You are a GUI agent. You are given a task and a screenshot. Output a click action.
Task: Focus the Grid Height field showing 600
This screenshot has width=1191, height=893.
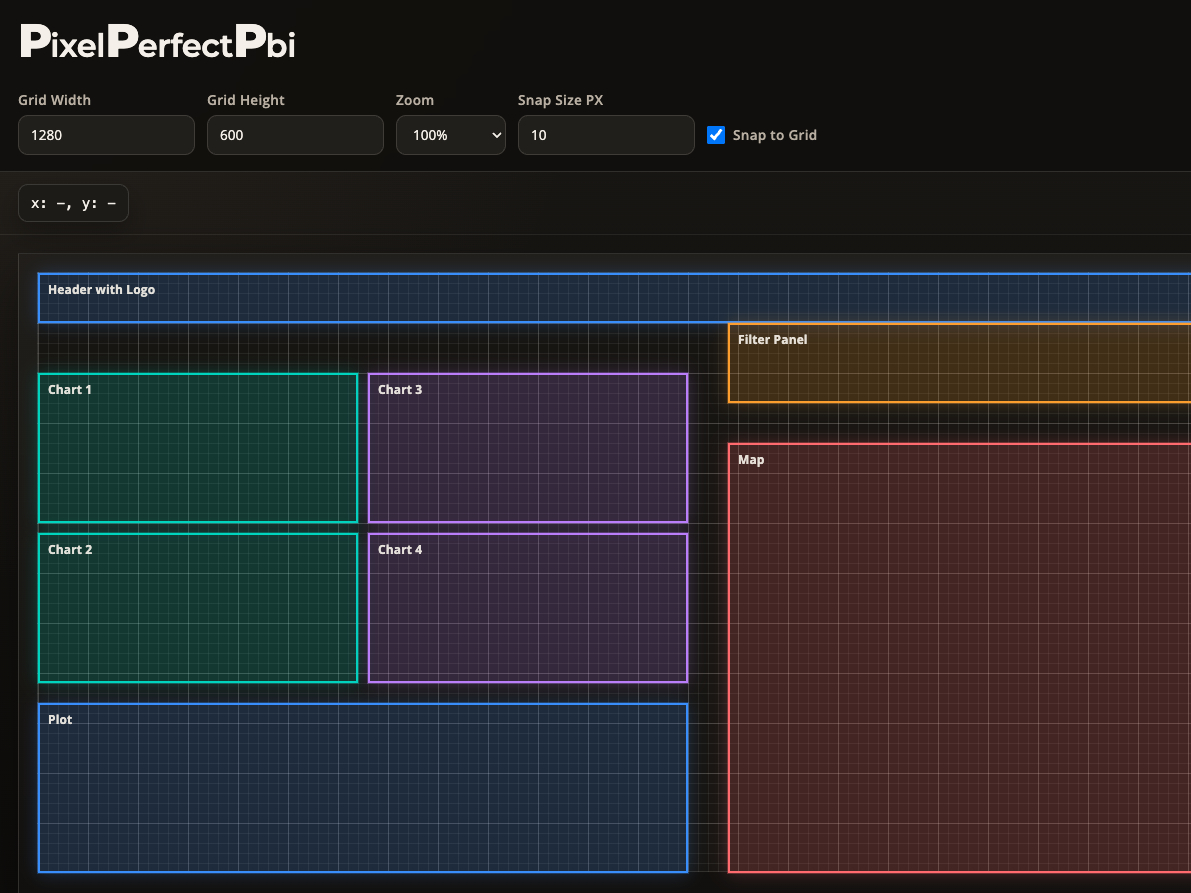(295, 135)
